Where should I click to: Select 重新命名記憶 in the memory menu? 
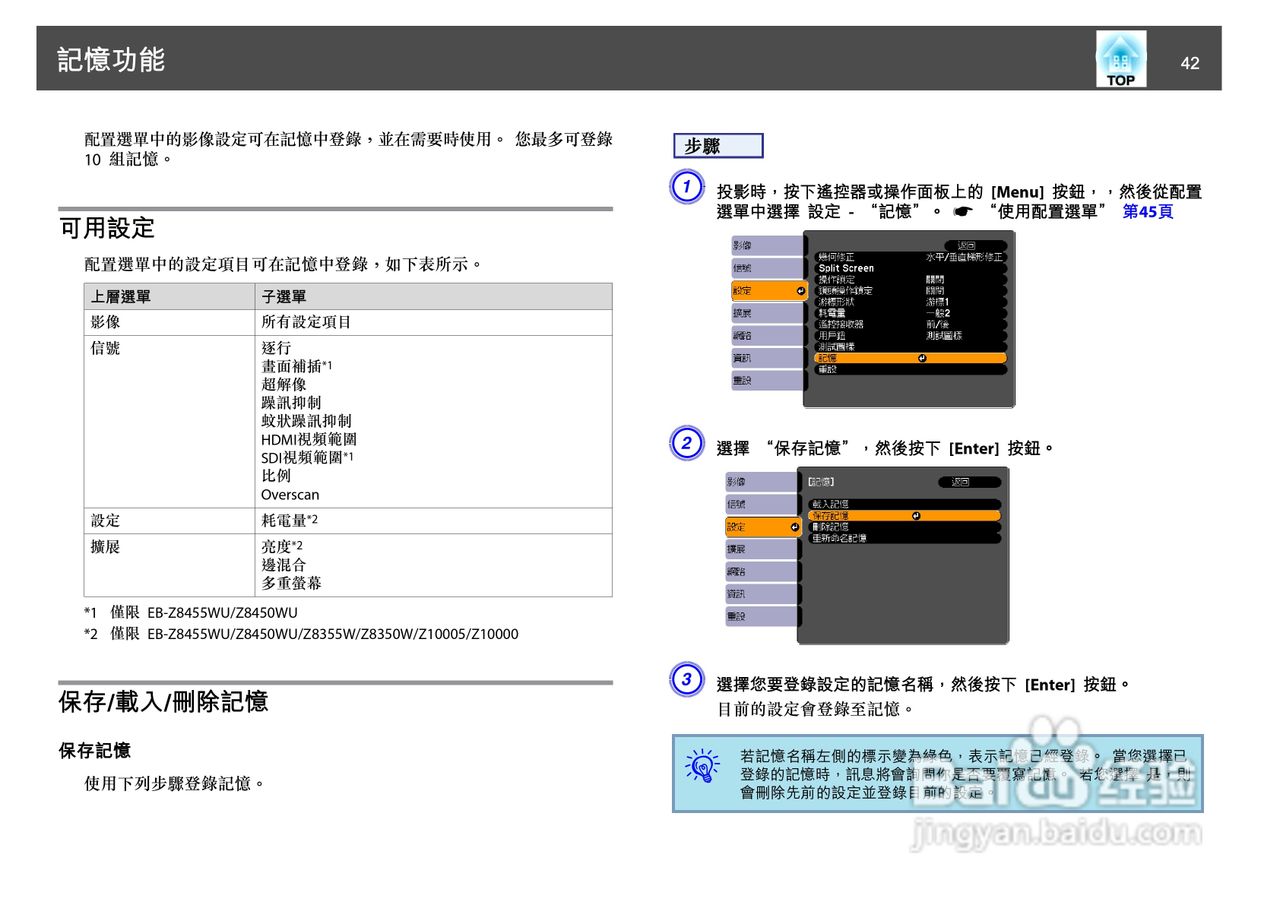coord(840,538)
